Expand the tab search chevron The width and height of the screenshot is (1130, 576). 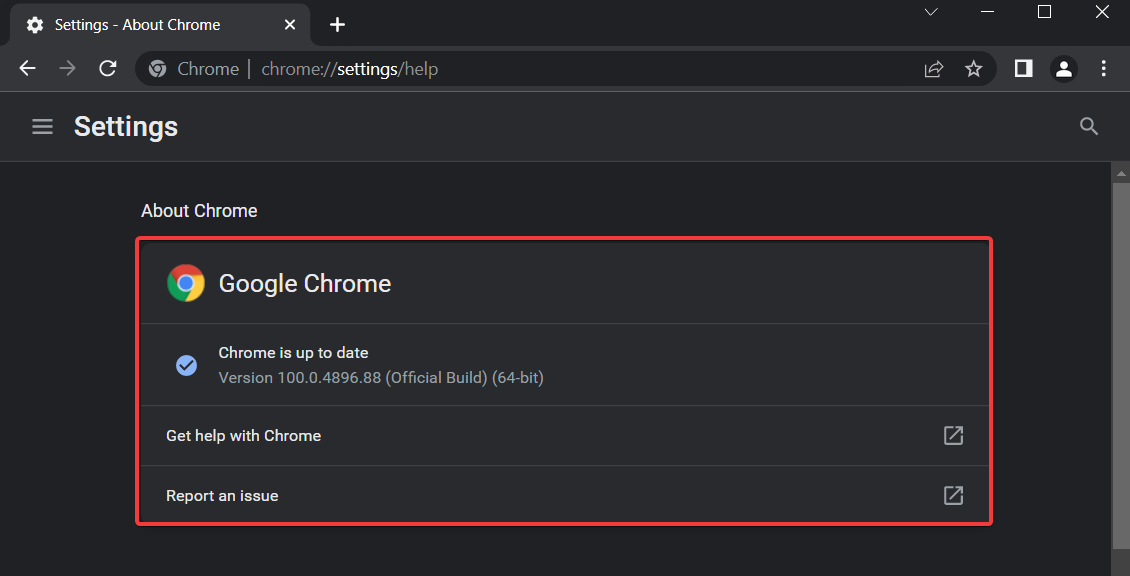(931, 12)
